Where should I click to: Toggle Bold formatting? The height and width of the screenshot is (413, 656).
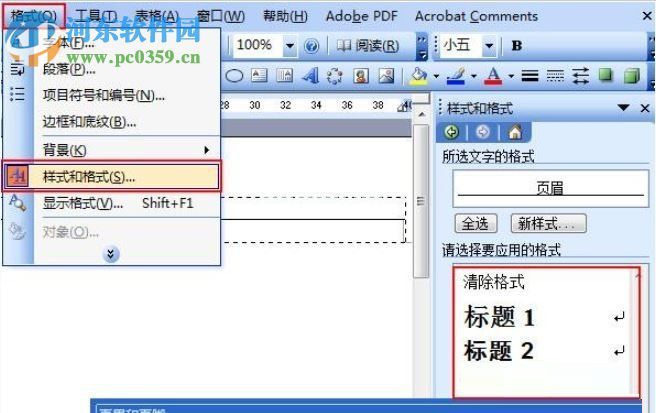pyautogui.click(x=517, y=45)
